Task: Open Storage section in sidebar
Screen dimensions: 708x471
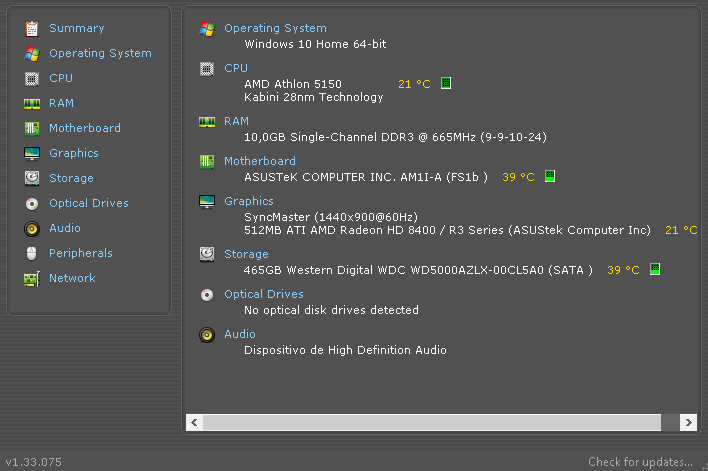Action: coord(71,178)
